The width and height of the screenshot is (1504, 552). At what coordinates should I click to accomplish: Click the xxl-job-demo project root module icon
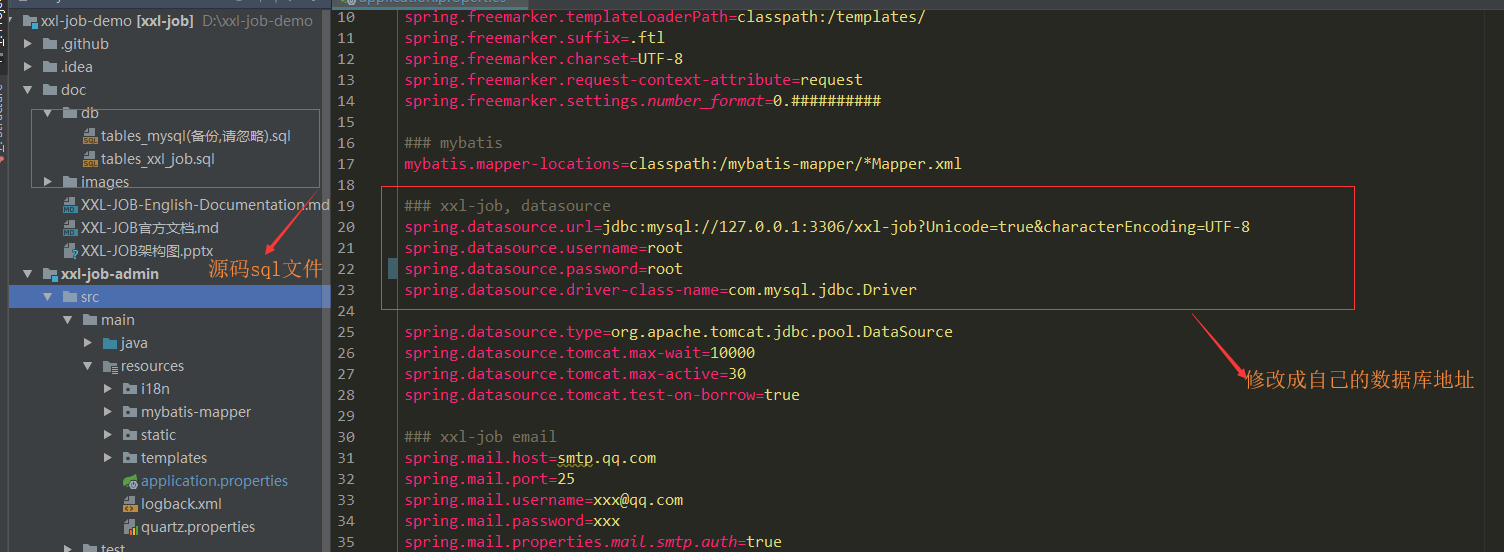click(x=29, y=21)
